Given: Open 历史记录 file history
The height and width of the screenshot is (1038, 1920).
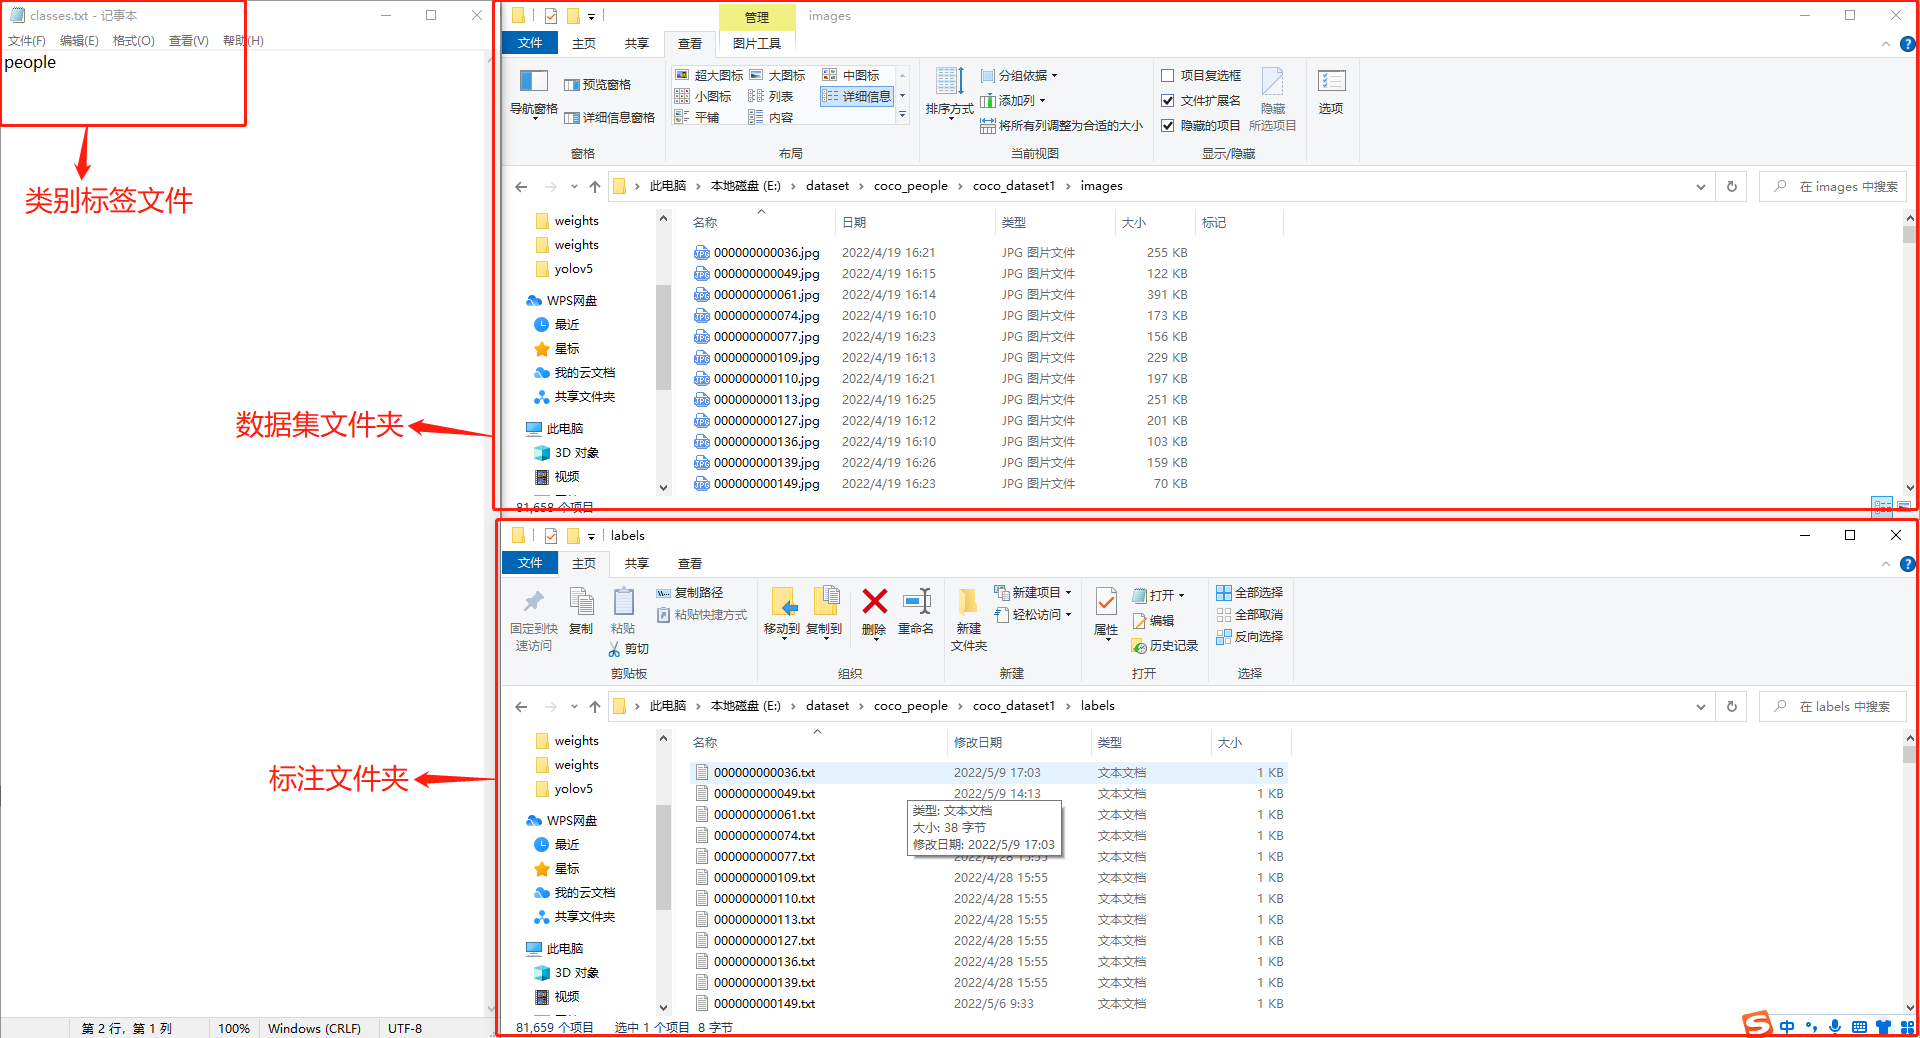Looking at the screenshot, I should click(1165, 645).
